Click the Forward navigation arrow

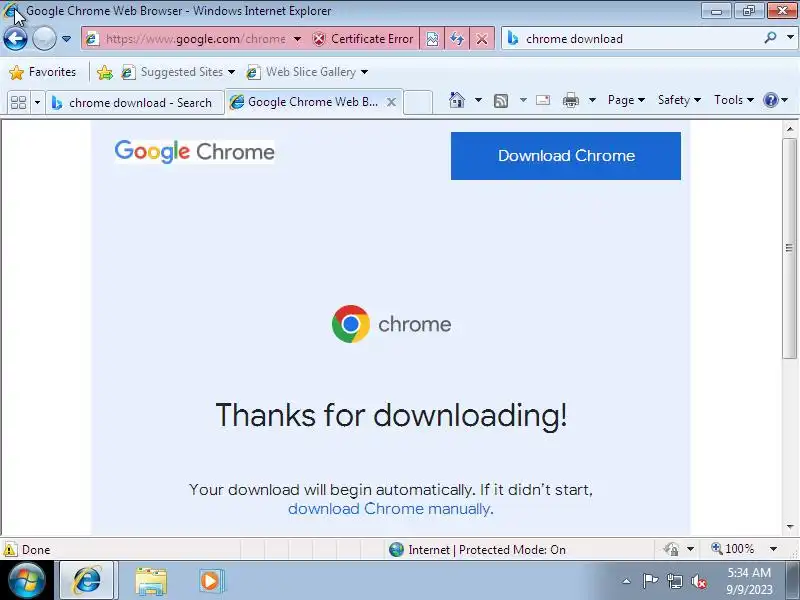(x=44, y=39)
